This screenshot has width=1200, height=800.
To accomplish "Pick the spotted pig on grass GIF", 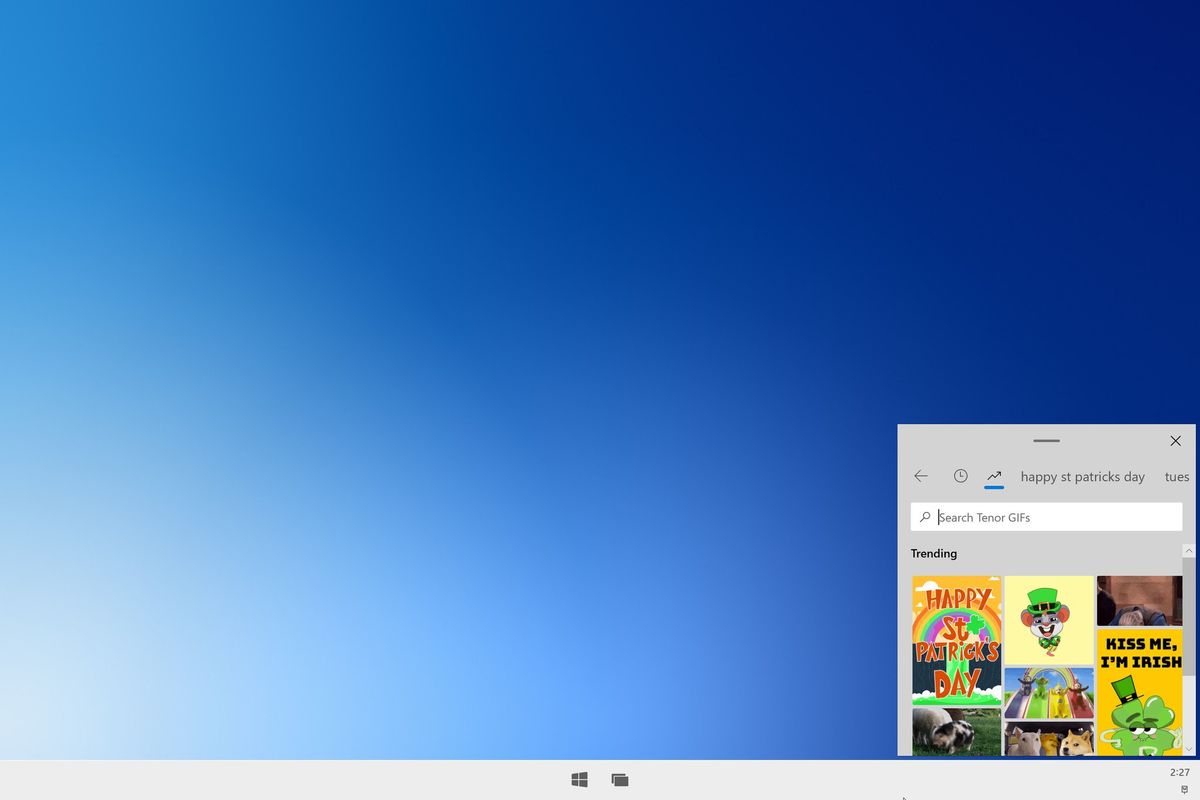I will click(957, 732).
